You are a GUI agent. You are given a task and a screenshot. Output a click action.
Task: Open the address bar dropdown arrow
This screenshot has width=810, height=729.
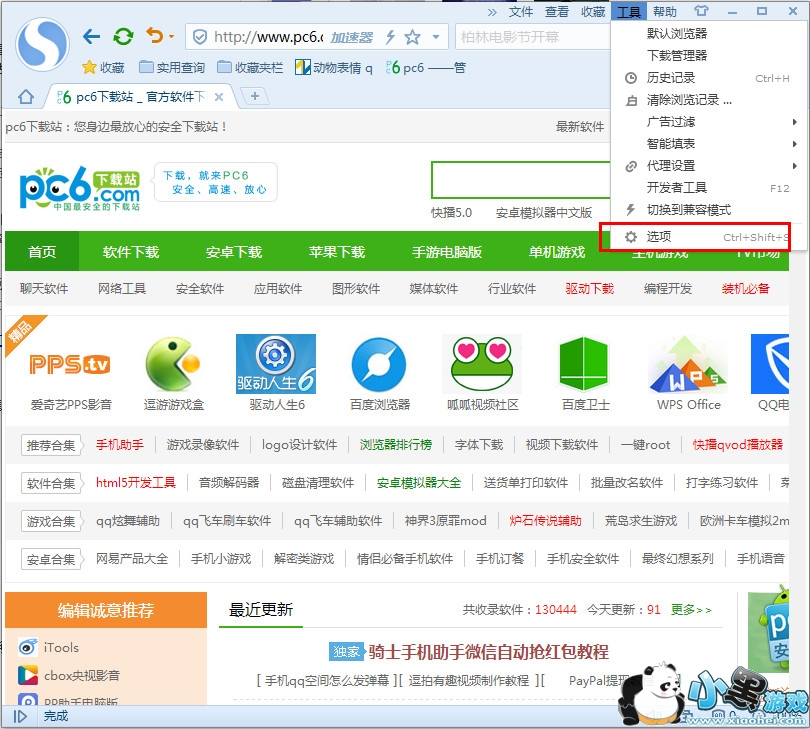(436, 37)
